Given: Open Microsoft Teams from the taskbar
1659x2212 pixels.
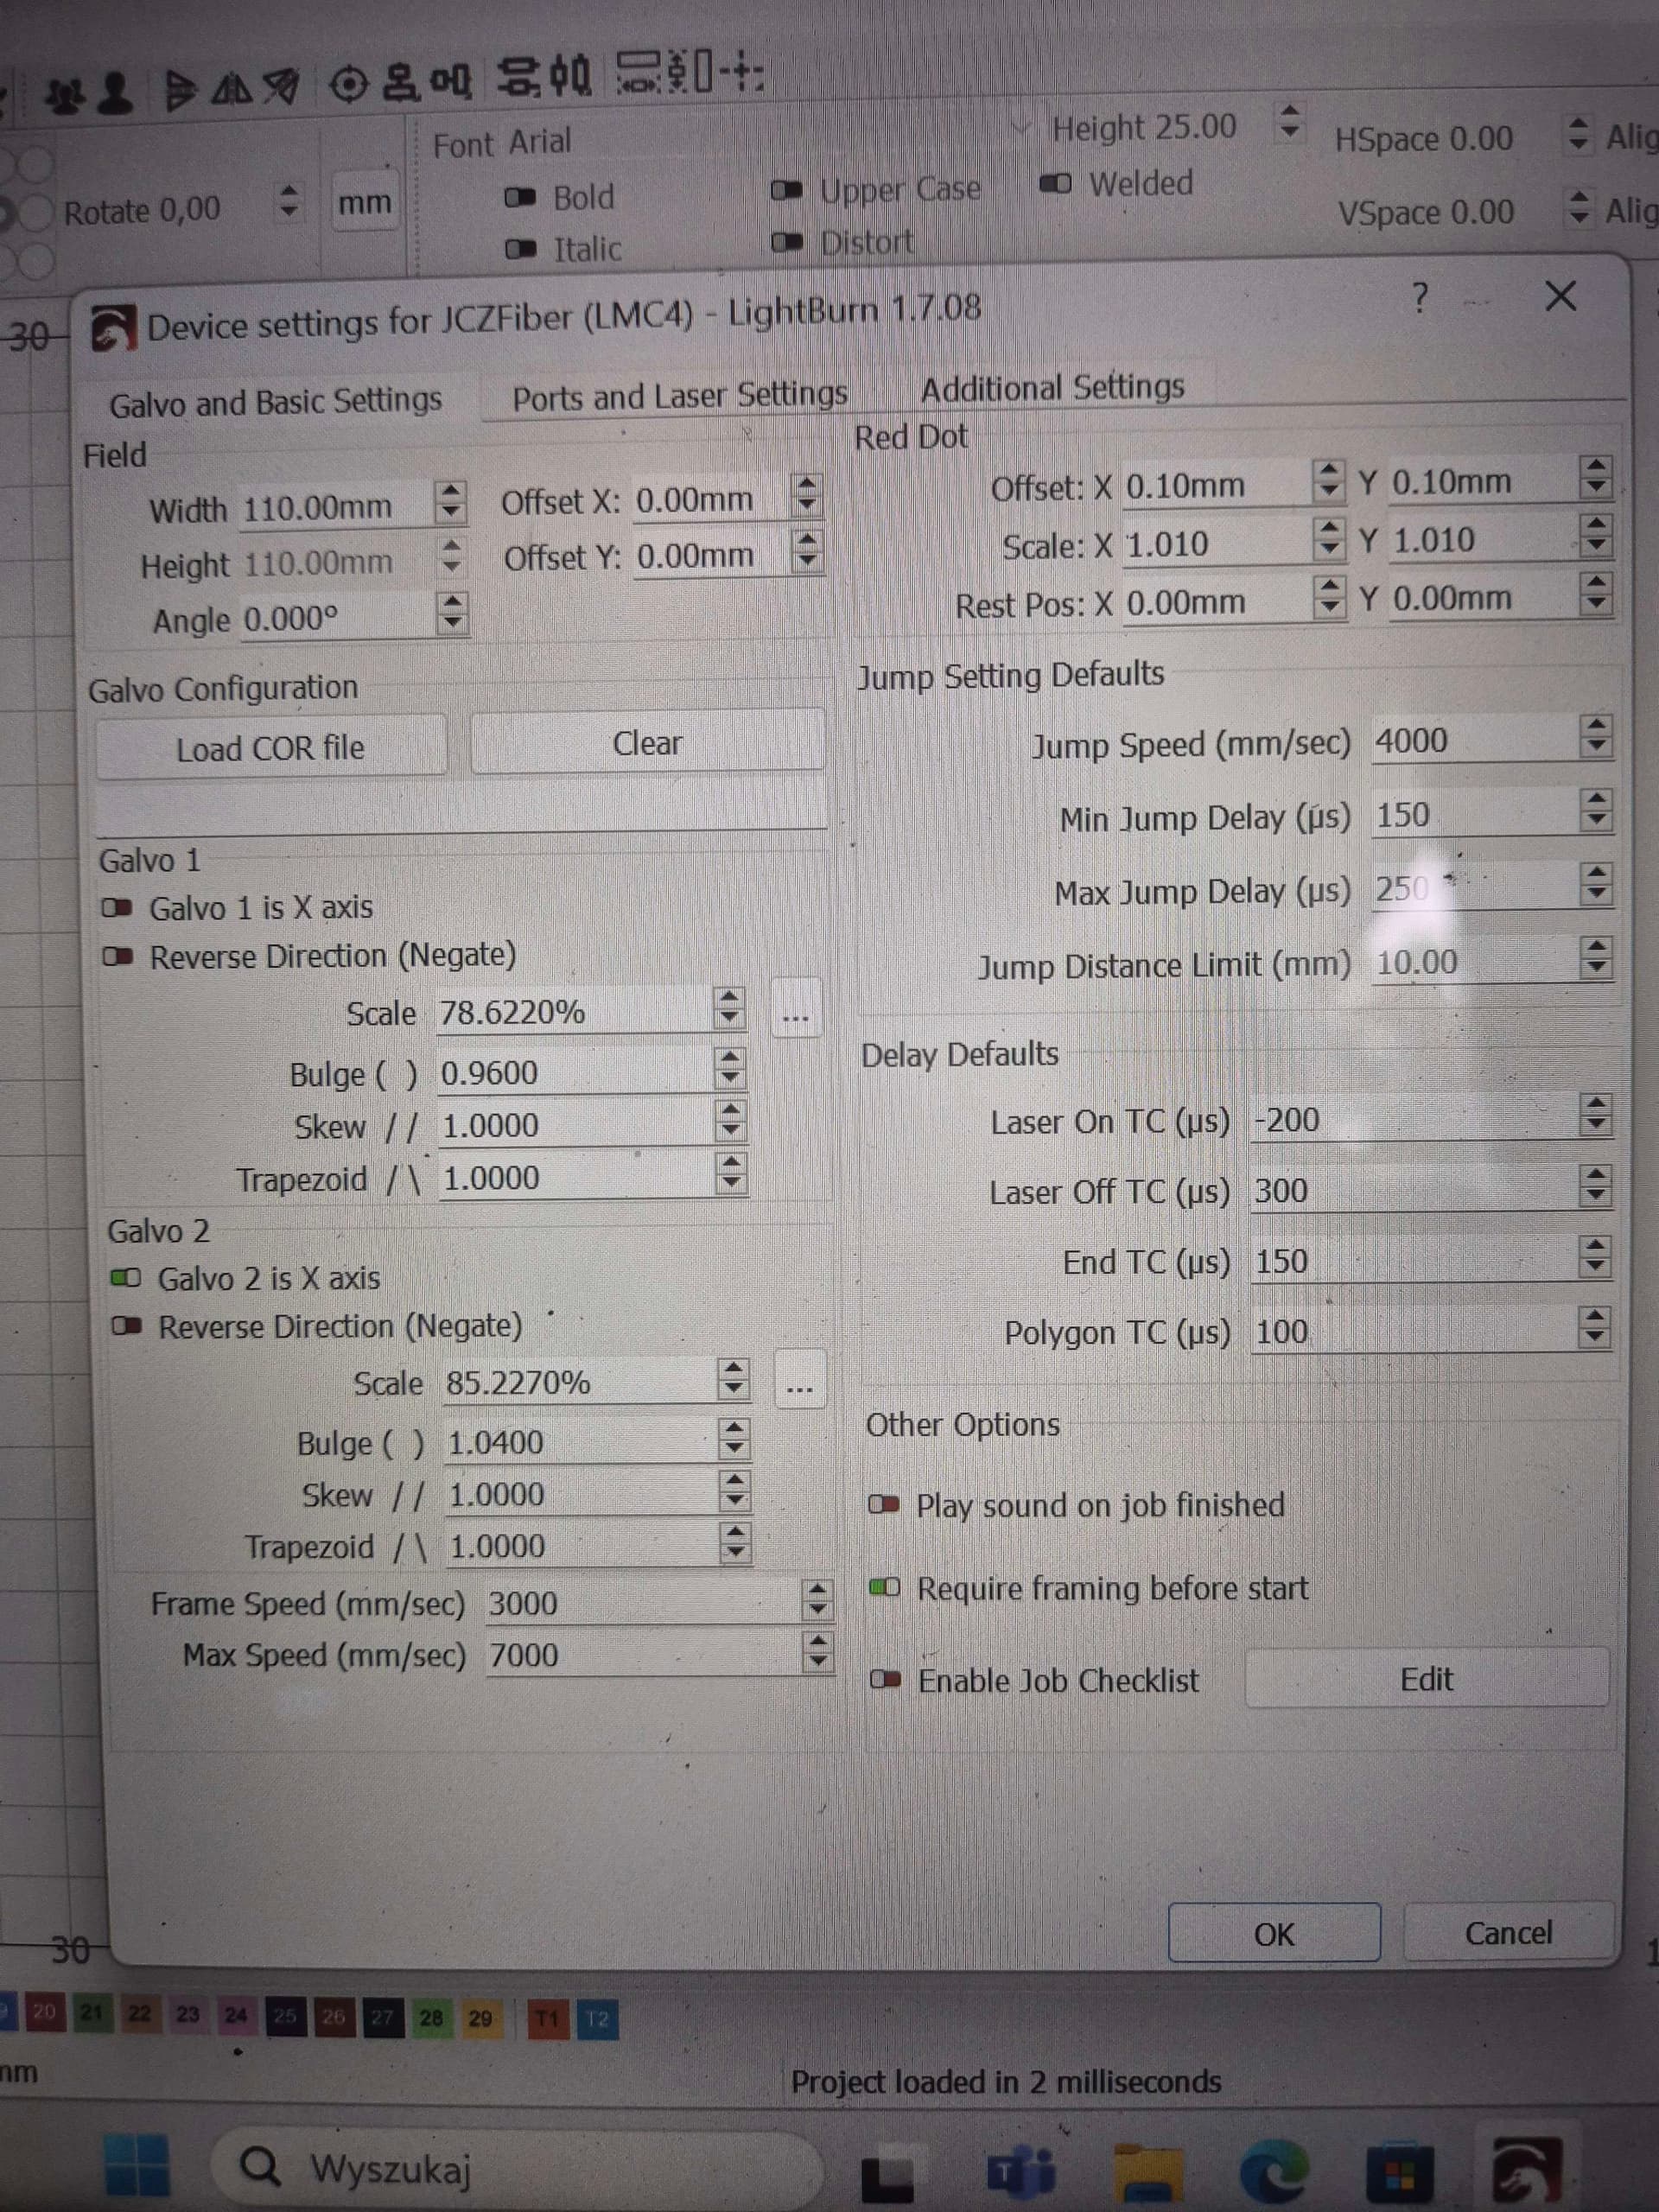Looking at the screenshot, I should coord(1021,2173).
